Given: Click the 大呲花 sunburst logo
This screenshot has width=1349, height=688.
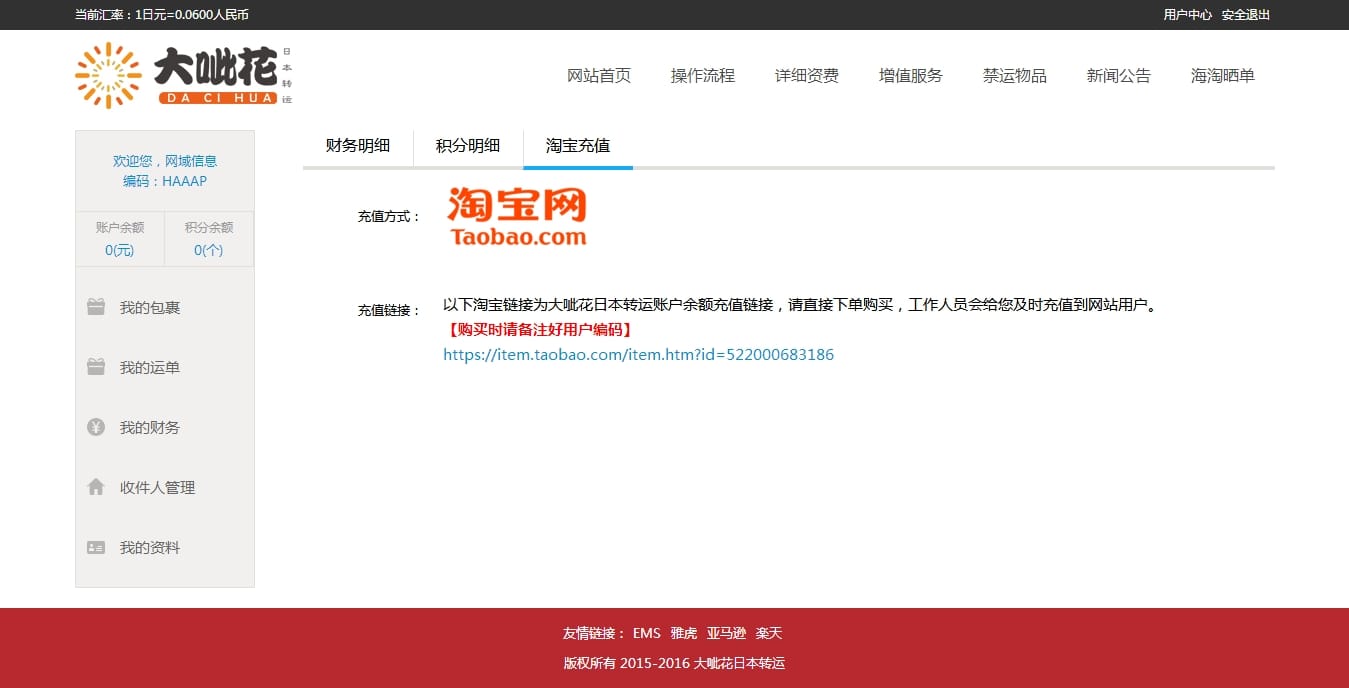Looking at the screenshot, I should [184, 75].
